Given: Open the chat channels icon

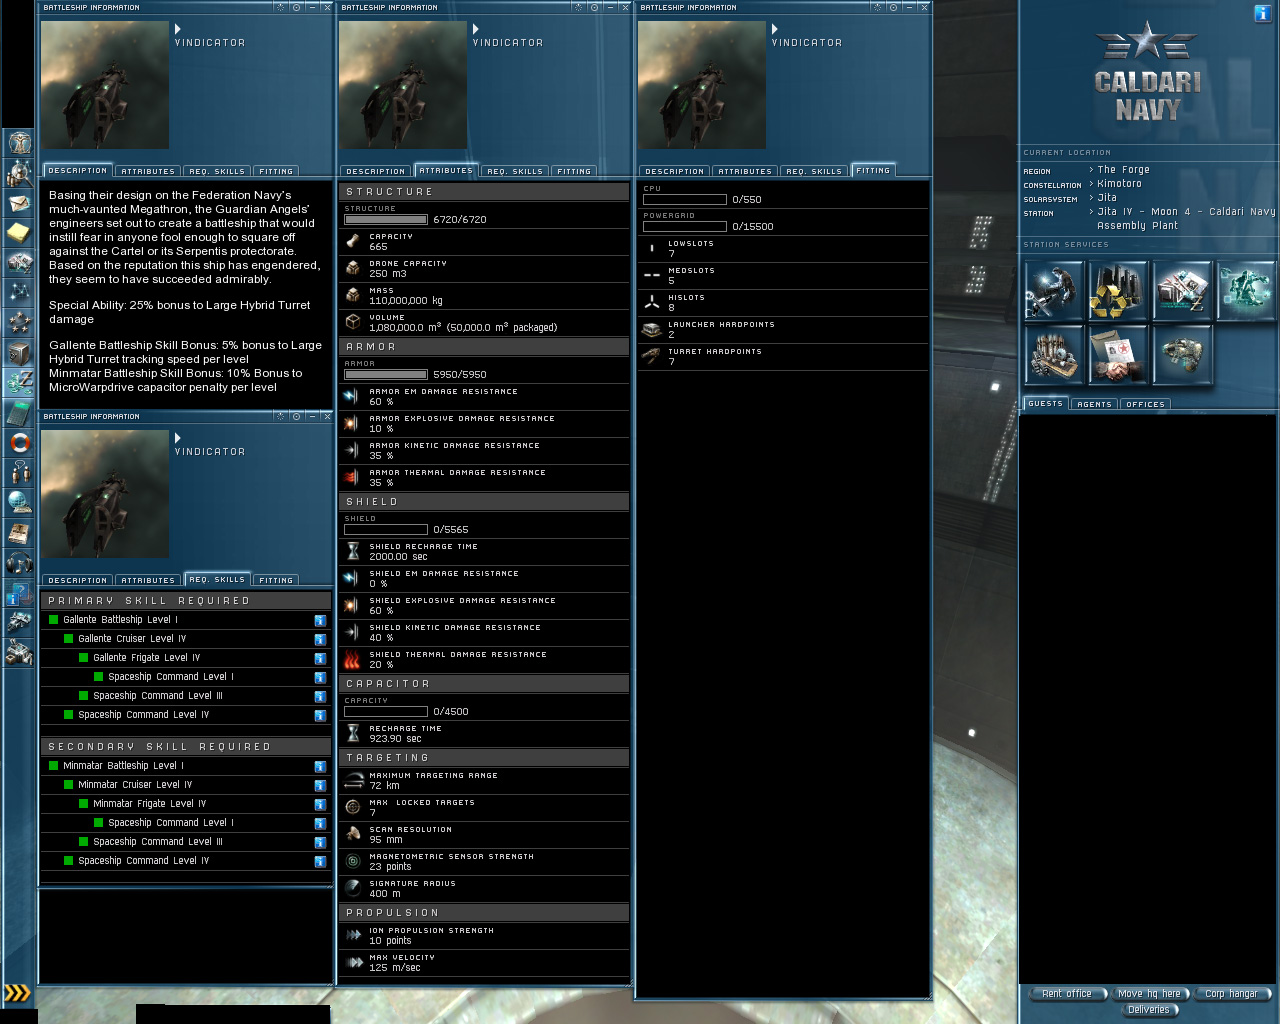Looking at the screenshot, I should [19, 473].
